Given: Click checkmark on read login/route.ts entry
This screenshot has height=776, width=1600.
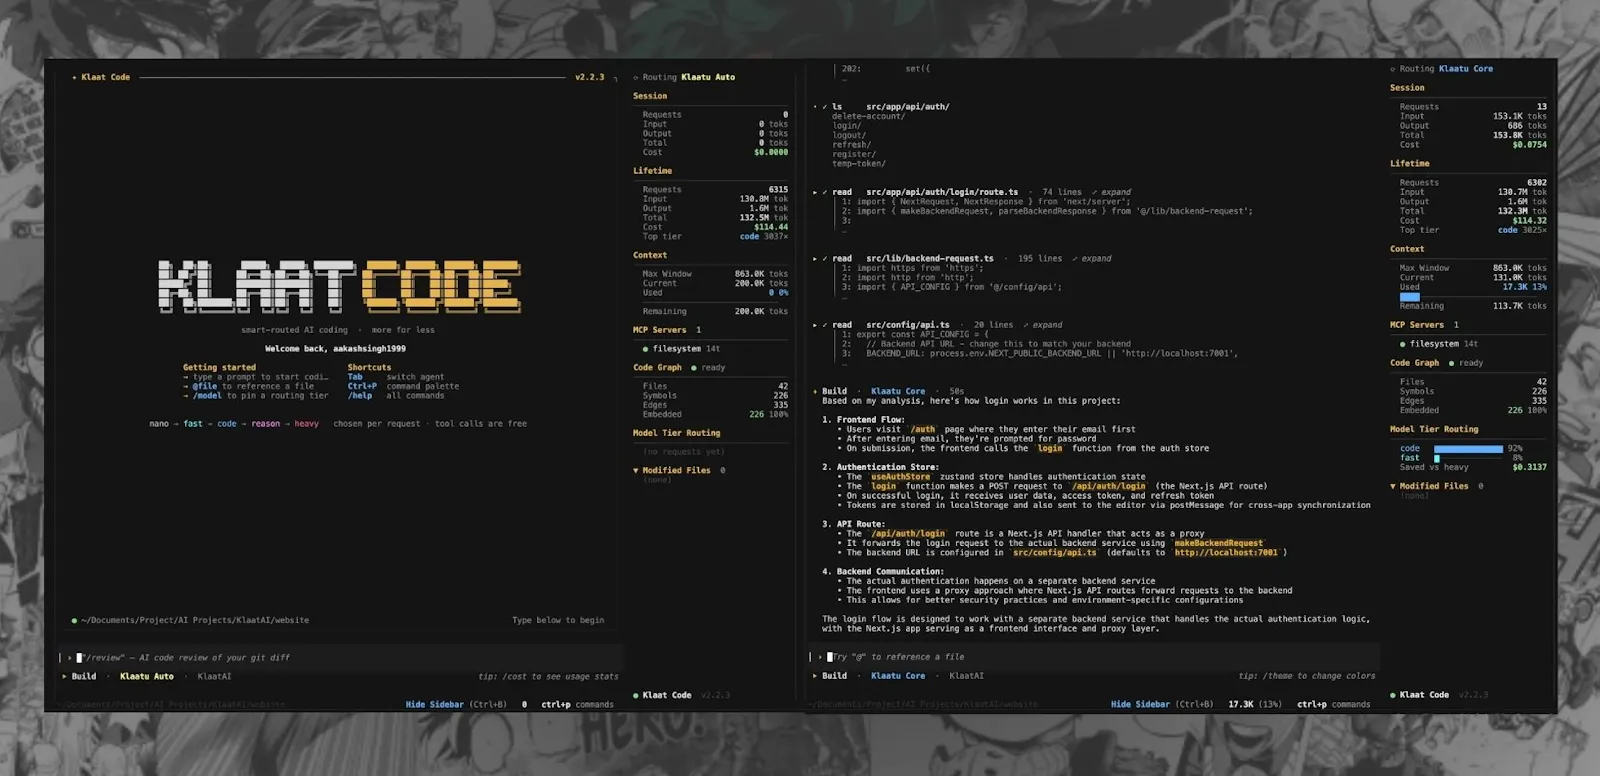Looking at the screenshot, I should click(824, 192).
